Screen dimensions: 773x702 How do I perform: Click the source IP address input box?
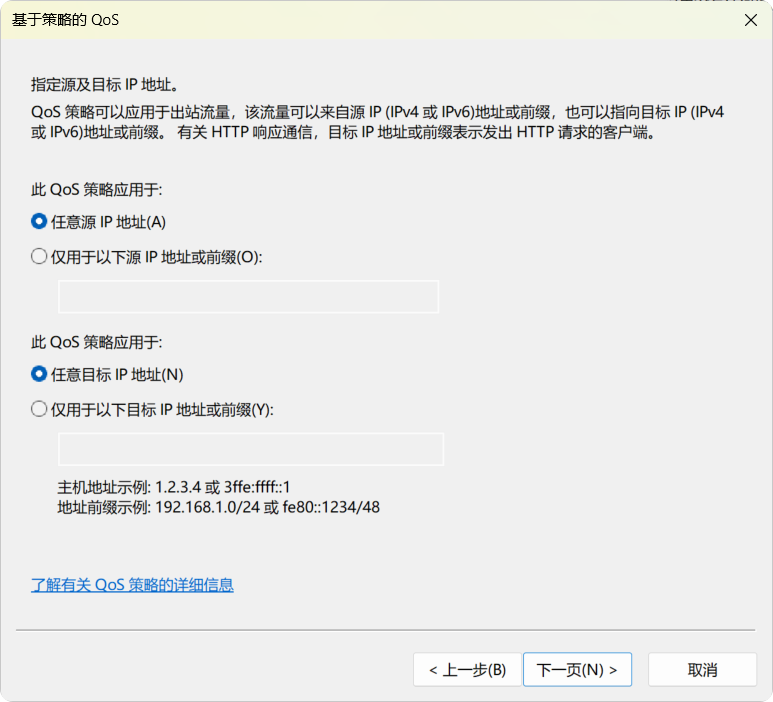(248, 297)
